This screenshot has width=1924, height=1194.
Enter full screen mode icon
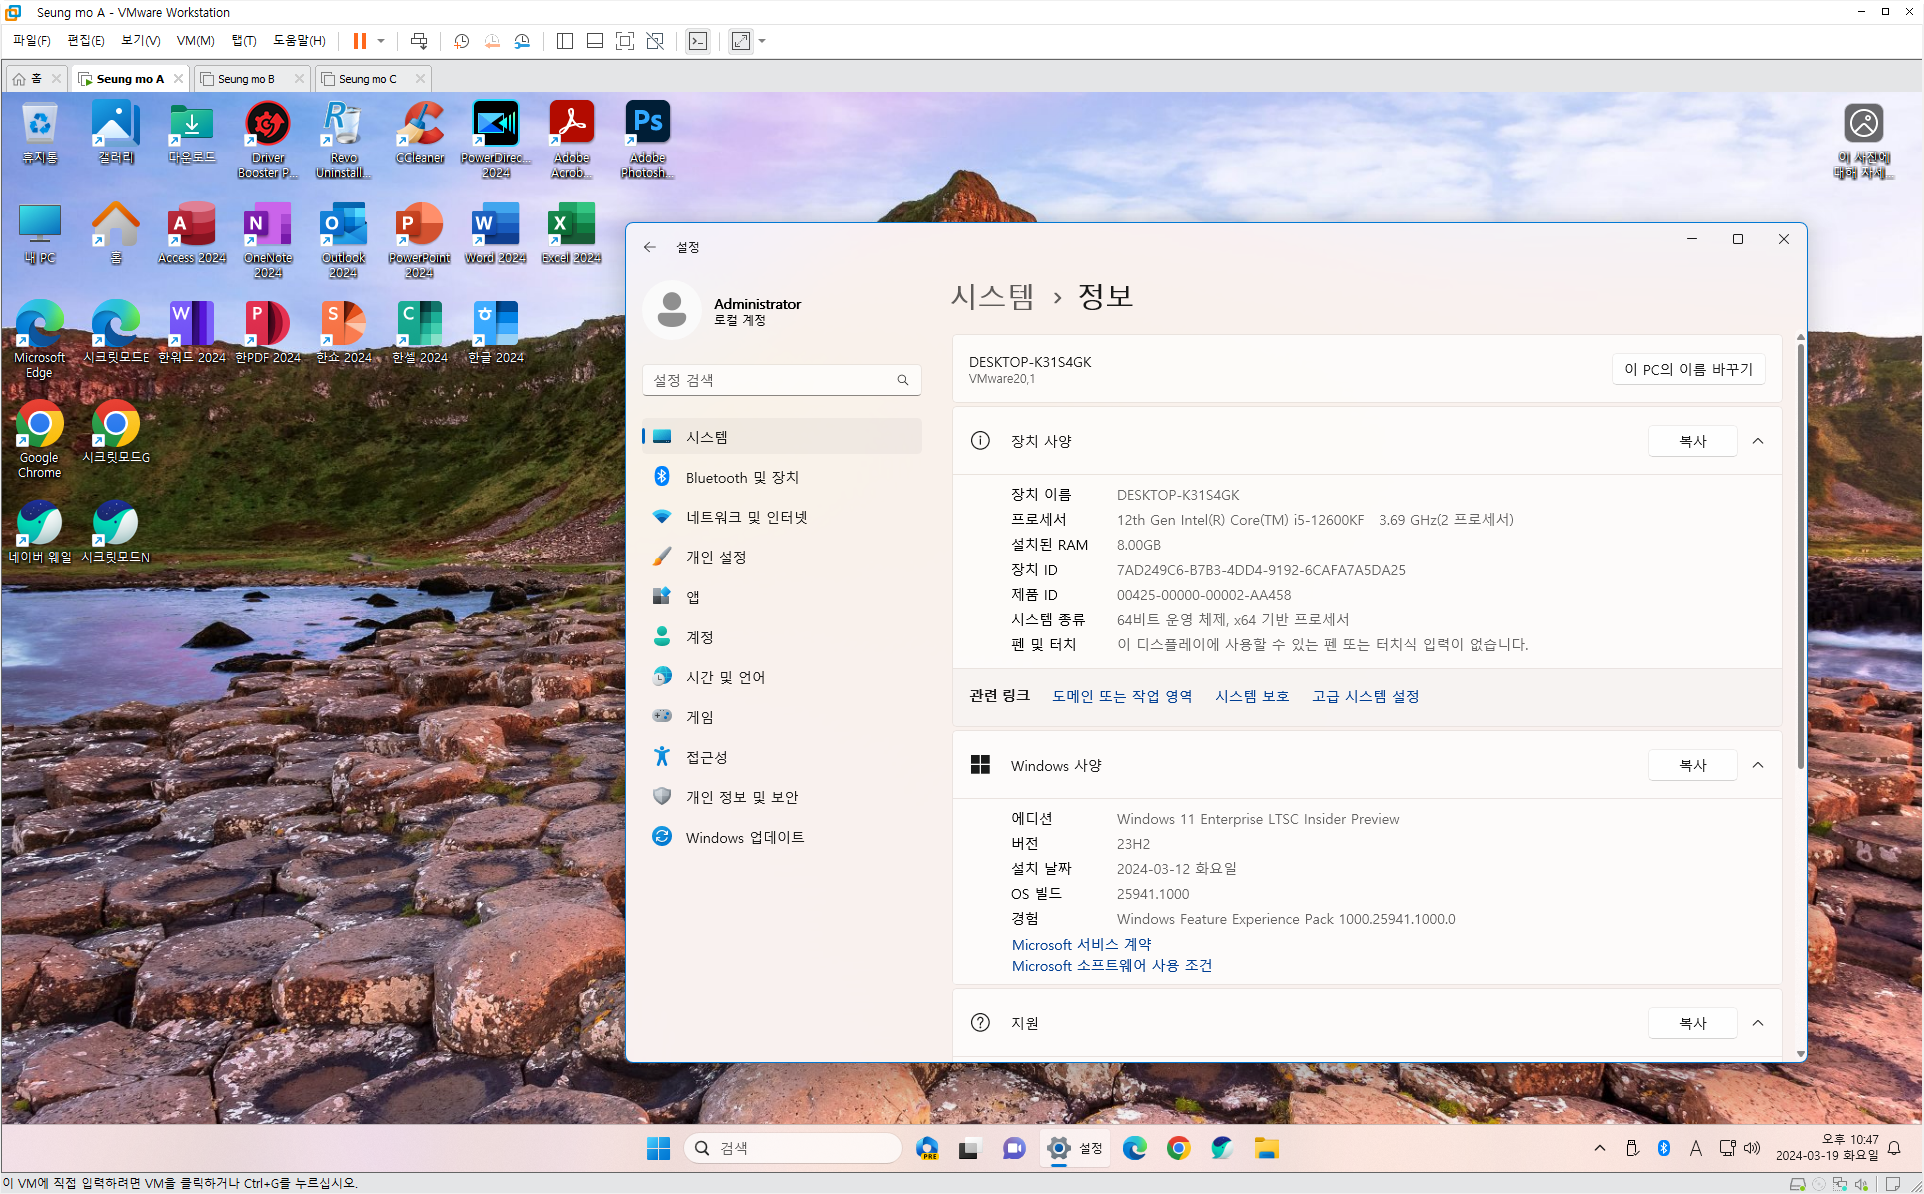tap(625, 41)
